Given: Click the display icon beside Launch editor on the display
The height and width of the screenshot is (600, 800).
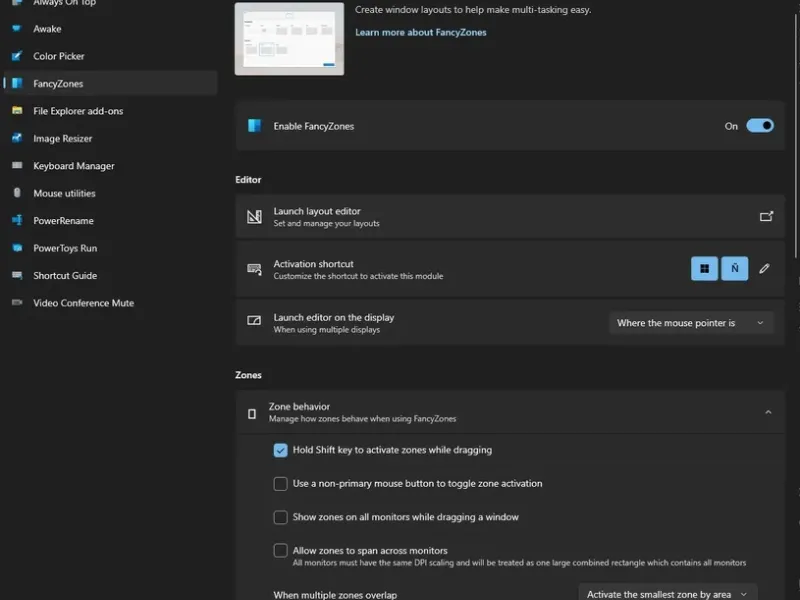Looking at the screenshot, I should point(254,320).
